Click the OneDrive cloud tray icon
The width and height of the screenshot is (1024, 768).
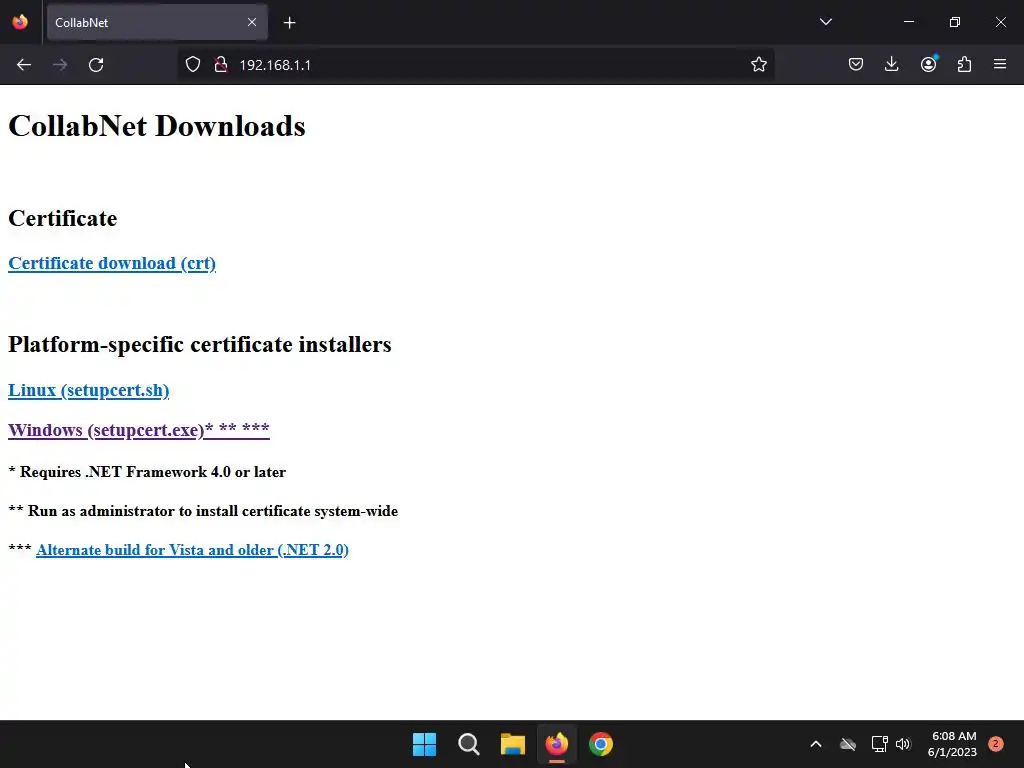click(x=848, y=744)
